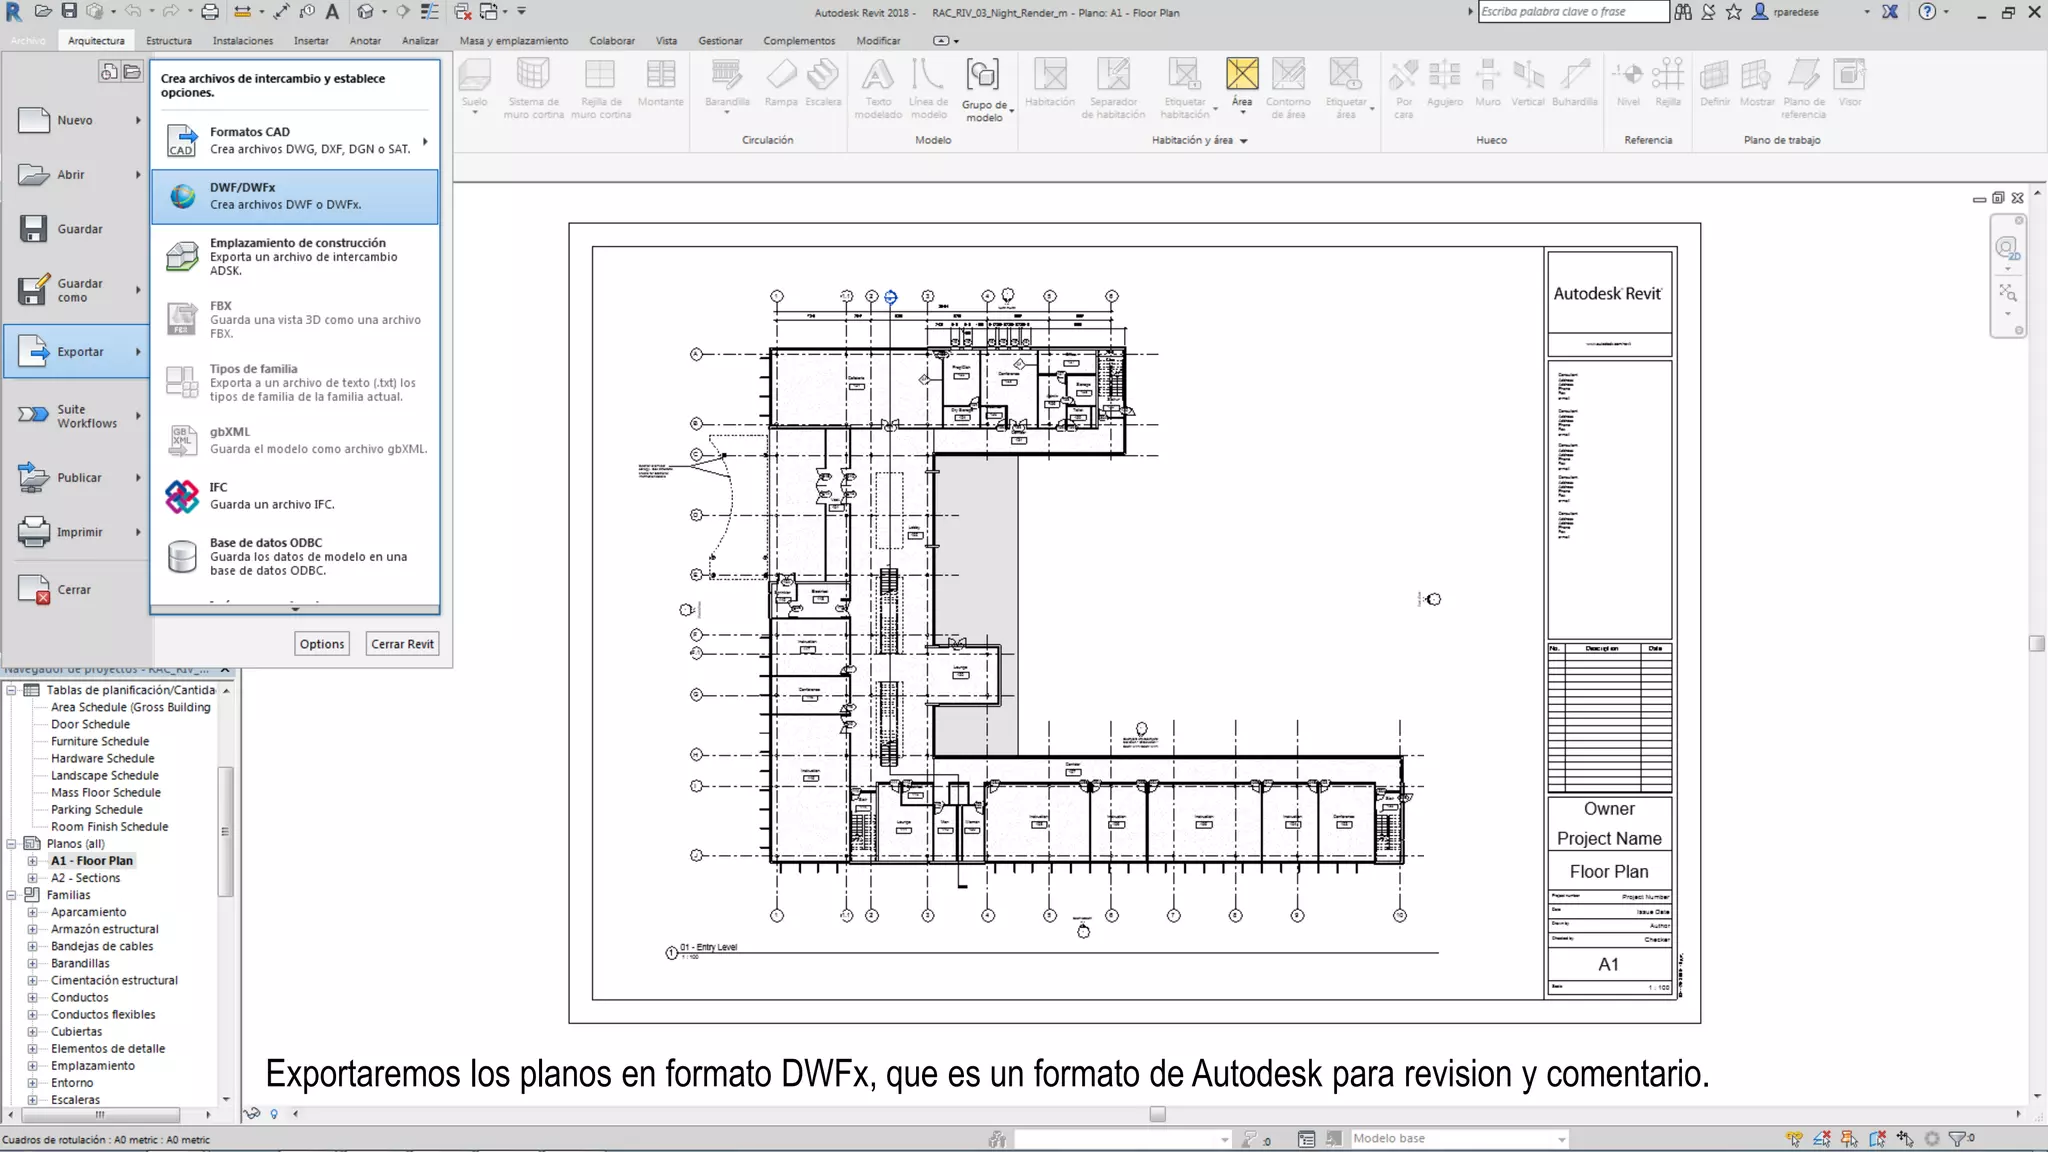The image size is (2048, 1152).
Task: Click the Grupo de modelo tool
Action: coord(983,88)
